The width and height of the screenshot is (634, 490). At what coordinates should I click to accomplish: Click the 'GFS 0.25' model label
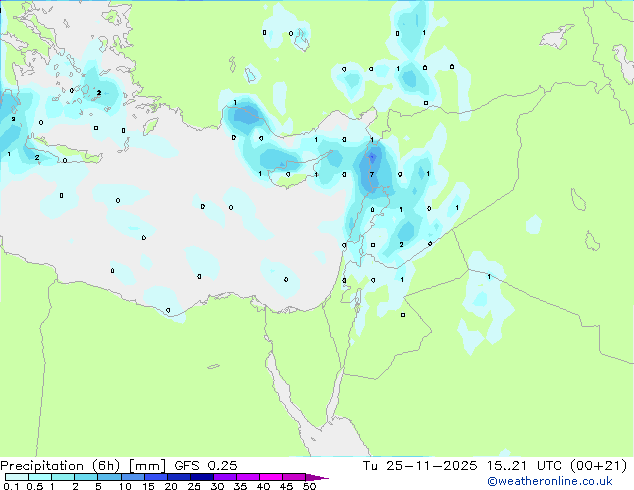pyautogui.click(x=206, y=466)
